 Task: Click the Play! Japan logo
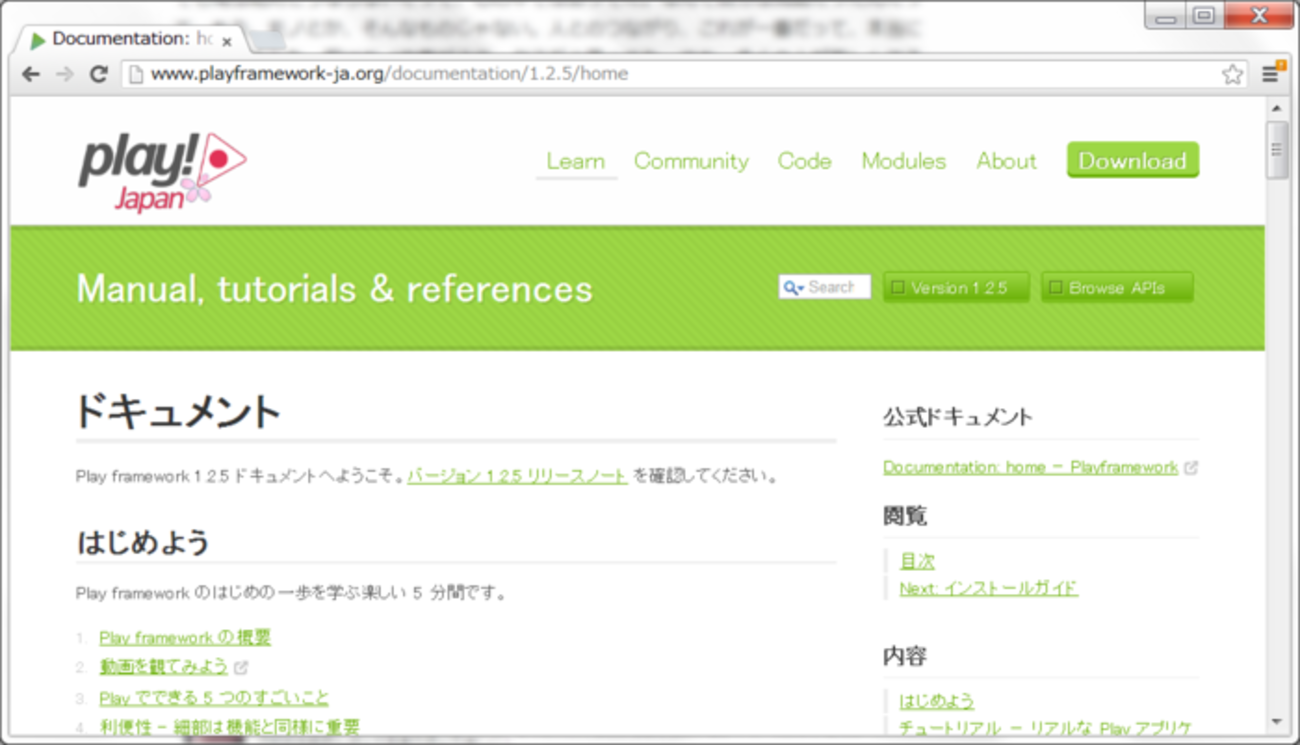pos(162,170)
